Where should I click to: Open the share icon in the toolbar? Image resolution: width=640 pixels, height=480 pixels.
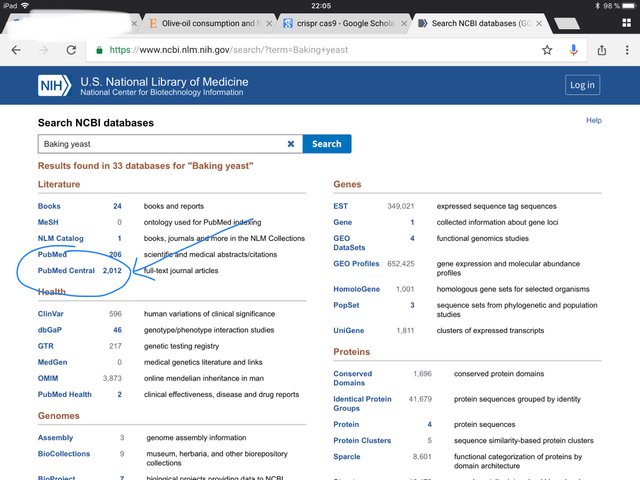click(x=602, y=50)
